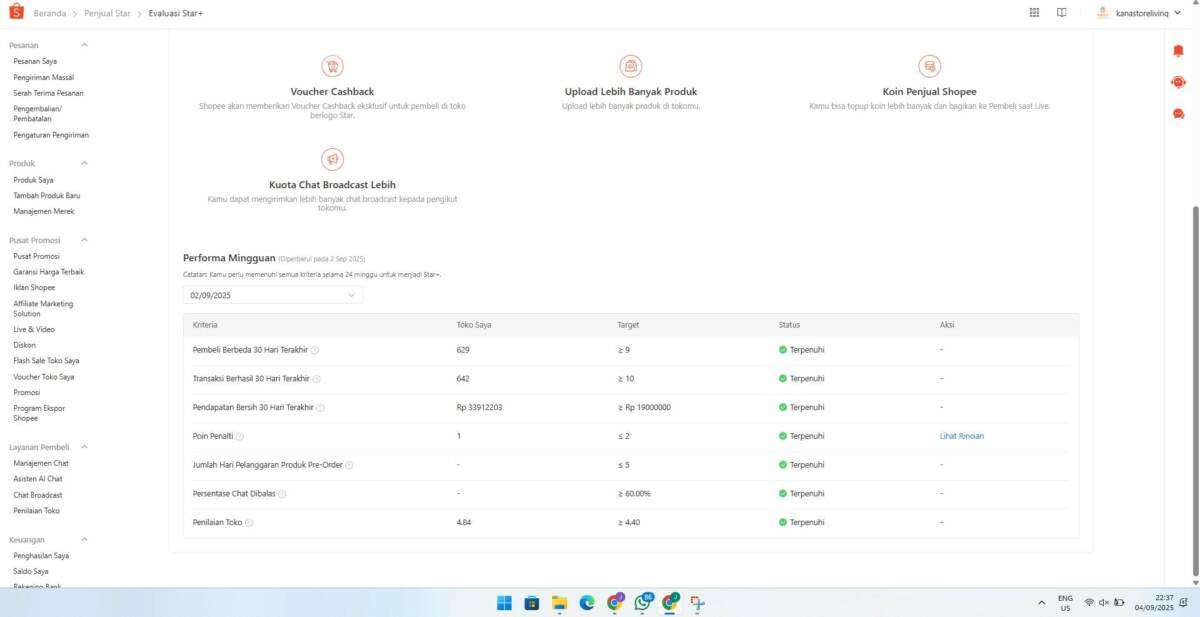Collapse the Produk sidebar section
Screen dimensions: 1200x617
pyautogui.click(x=84, y=163)
